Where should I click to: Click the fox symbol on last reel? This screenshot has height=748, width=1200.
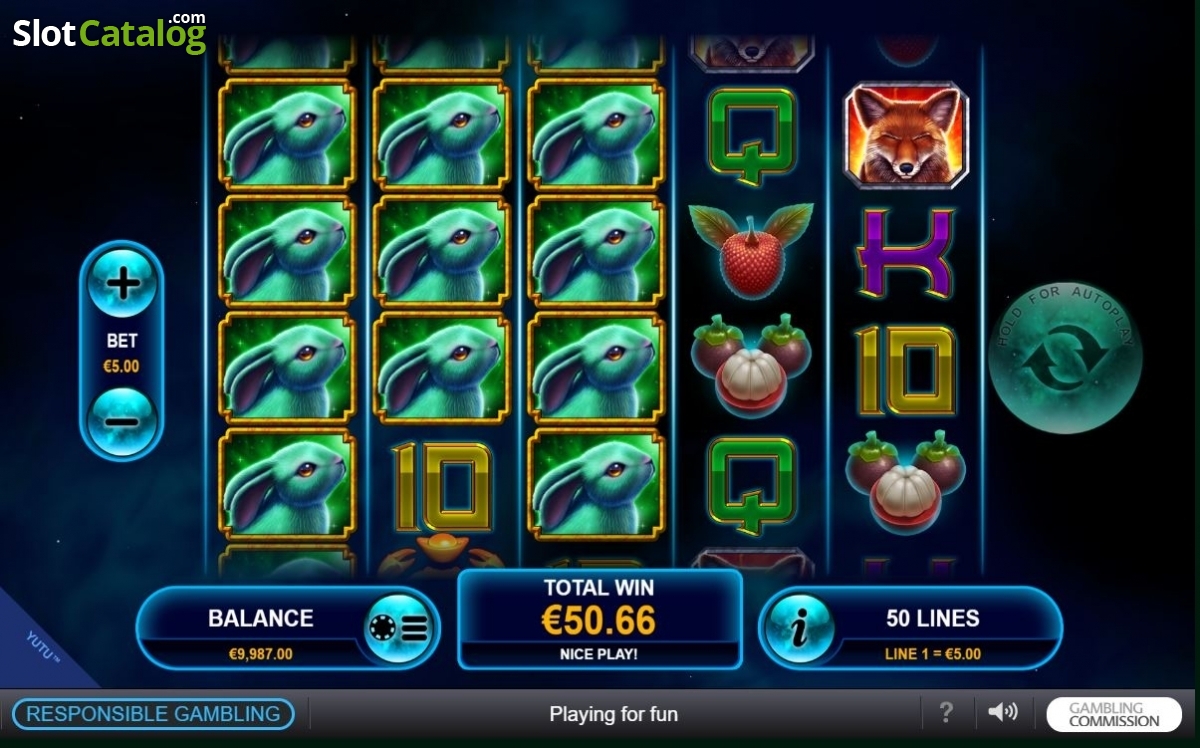[906, 136]
